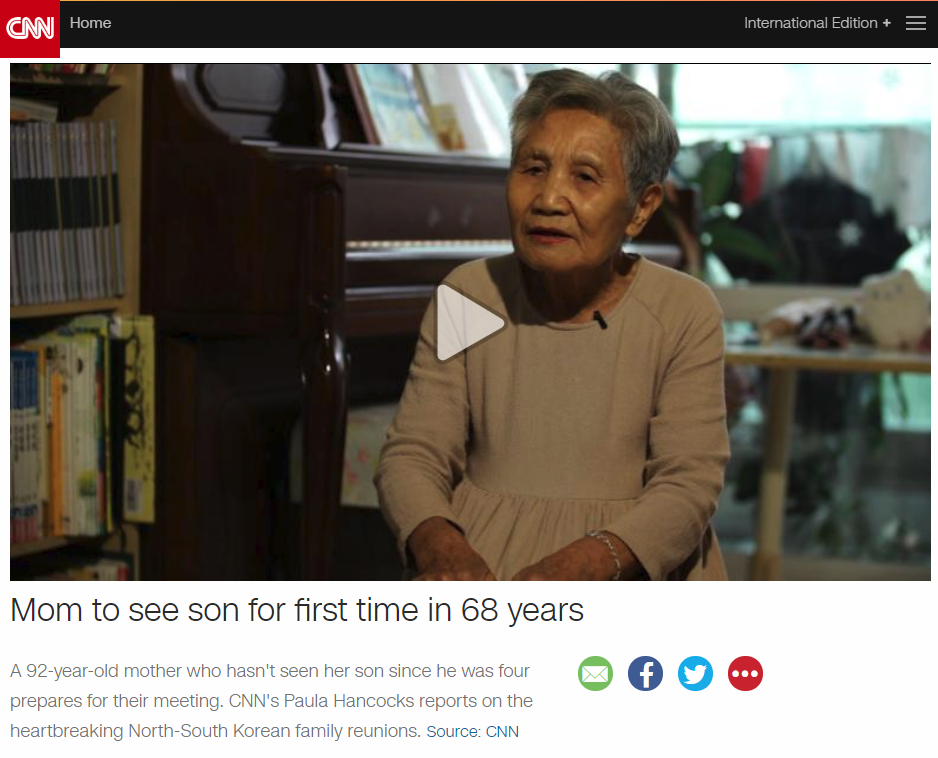Open the International Edition selector

click(817, 23)
